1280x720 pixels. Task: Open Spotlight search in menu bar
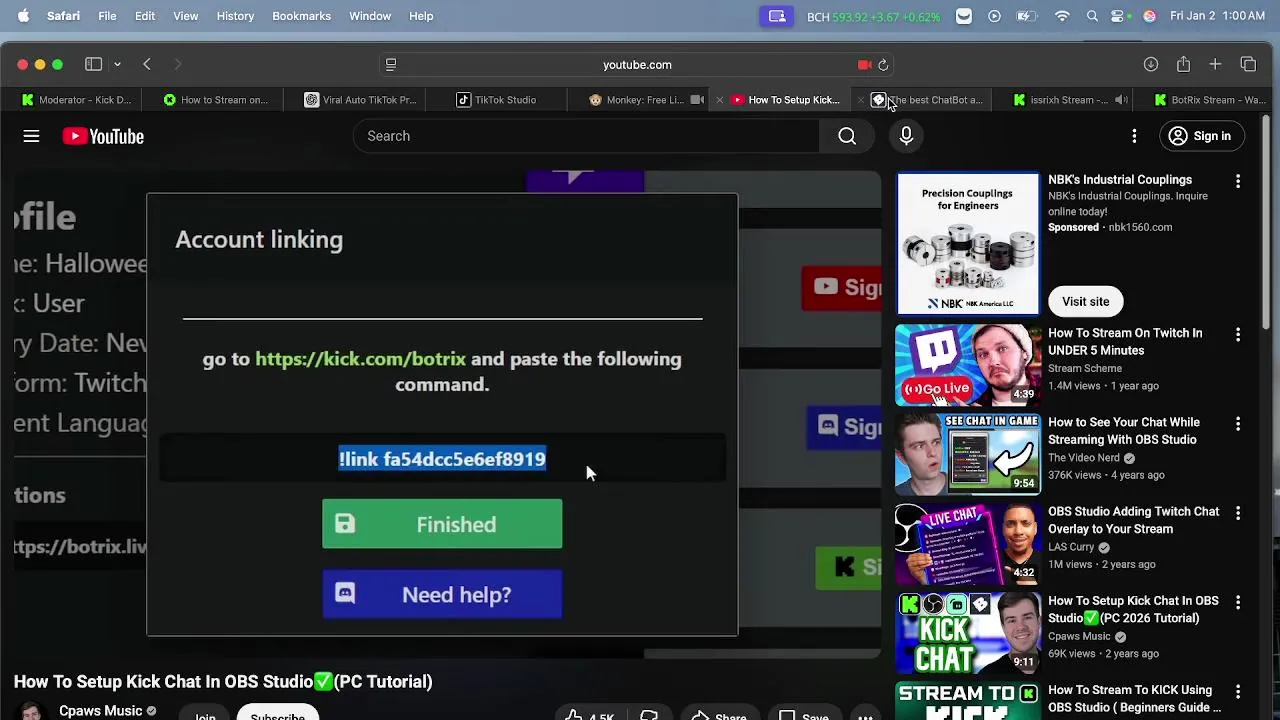1092,16
